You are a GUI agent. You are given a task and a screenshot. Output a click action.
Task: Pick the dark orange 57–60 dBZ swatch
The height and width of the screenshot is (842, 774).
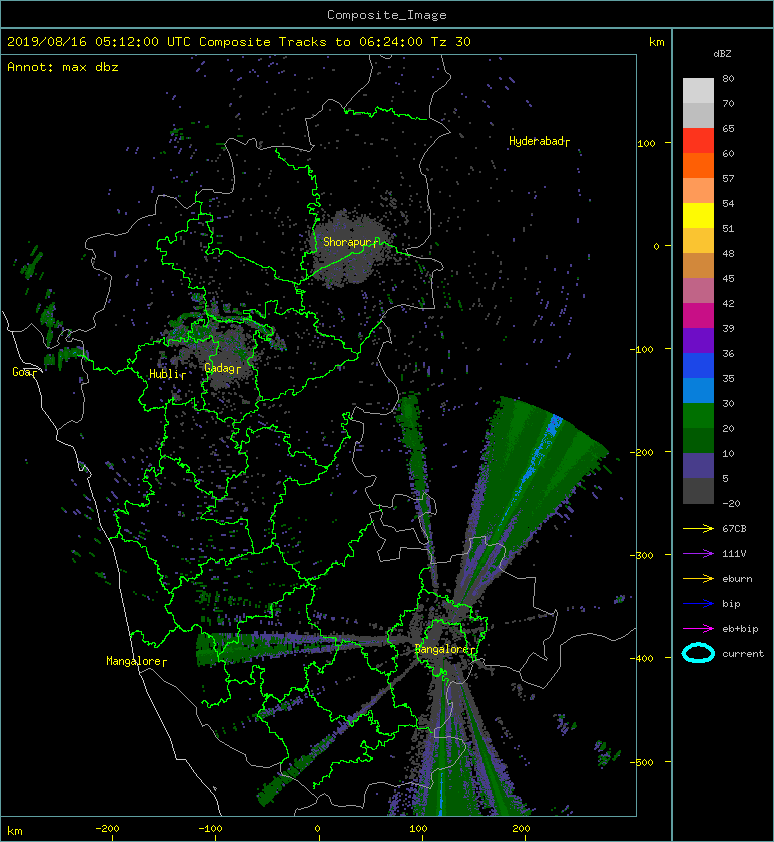tap(698, 165)
